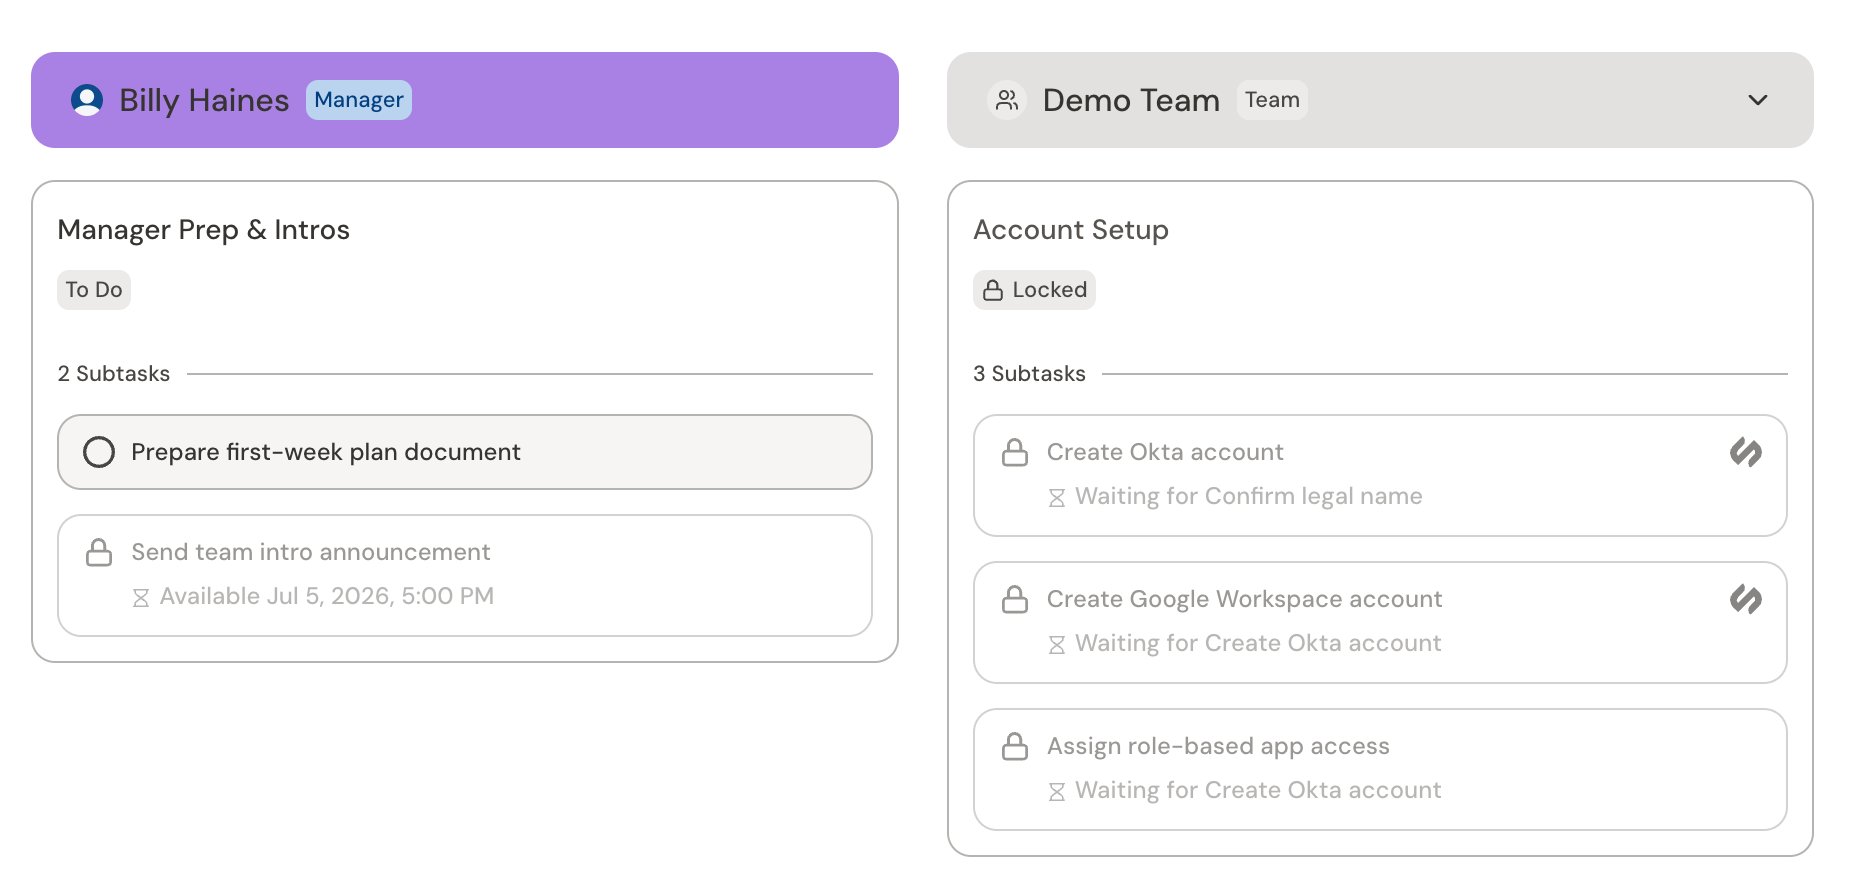Click hourglass under Create Google Workspace account

1056,644
